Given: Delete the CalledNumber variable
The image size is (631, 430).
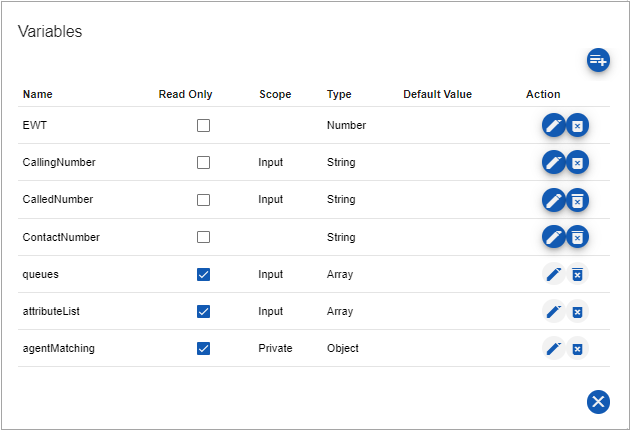Looking at the screenshot, I should (577, 200).
